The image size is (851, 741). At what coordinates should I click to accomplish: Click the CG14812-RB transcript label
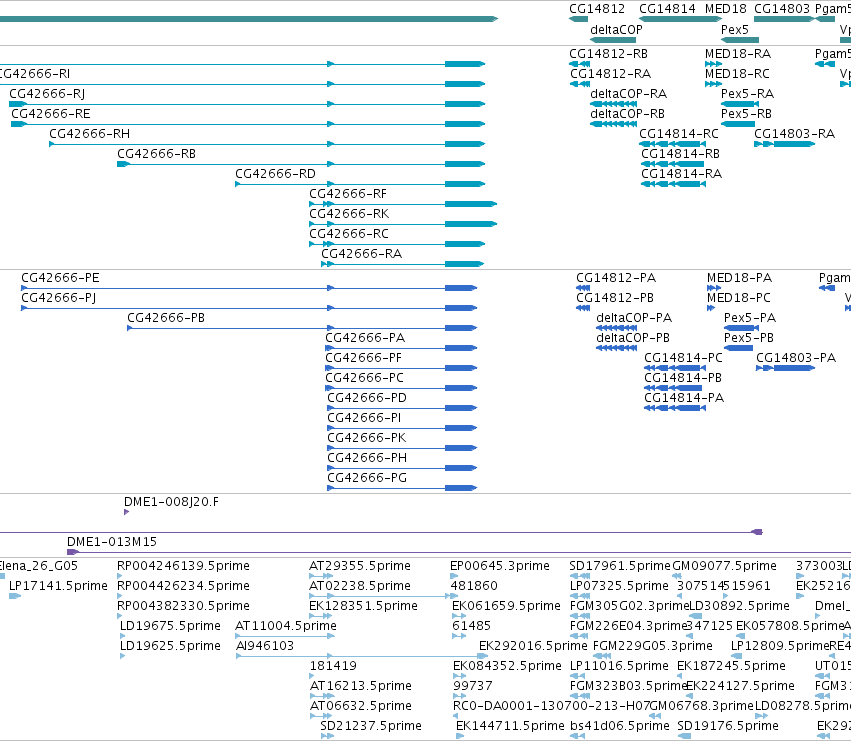(608, 54)
